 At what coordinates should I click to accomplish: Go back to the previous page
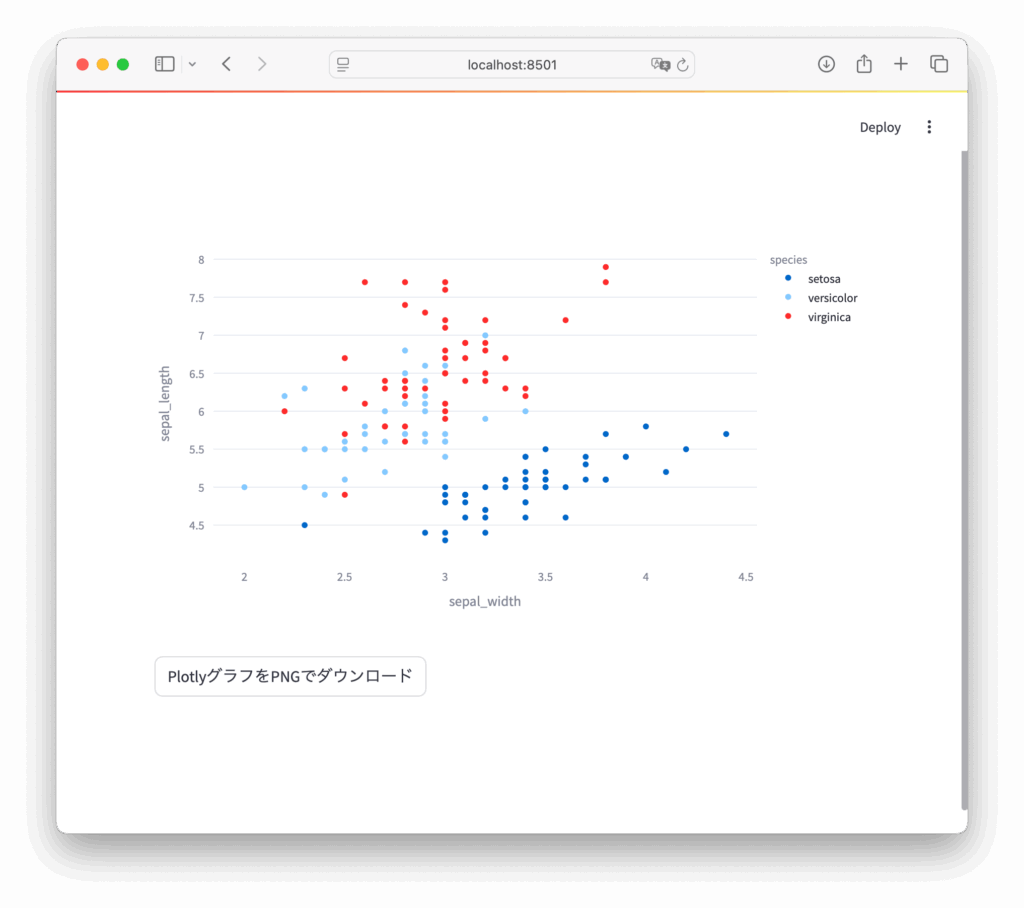pyautogui.click(x=227, y=64)
